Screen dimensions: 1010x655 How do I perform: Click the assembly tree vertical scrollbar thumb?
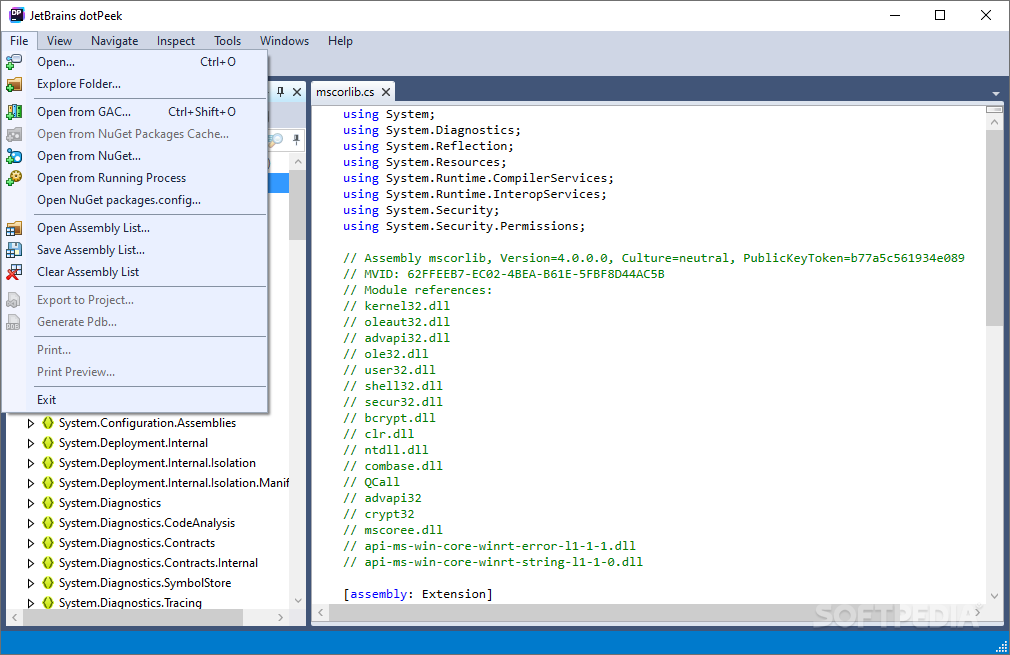click(x=297, y=207)
